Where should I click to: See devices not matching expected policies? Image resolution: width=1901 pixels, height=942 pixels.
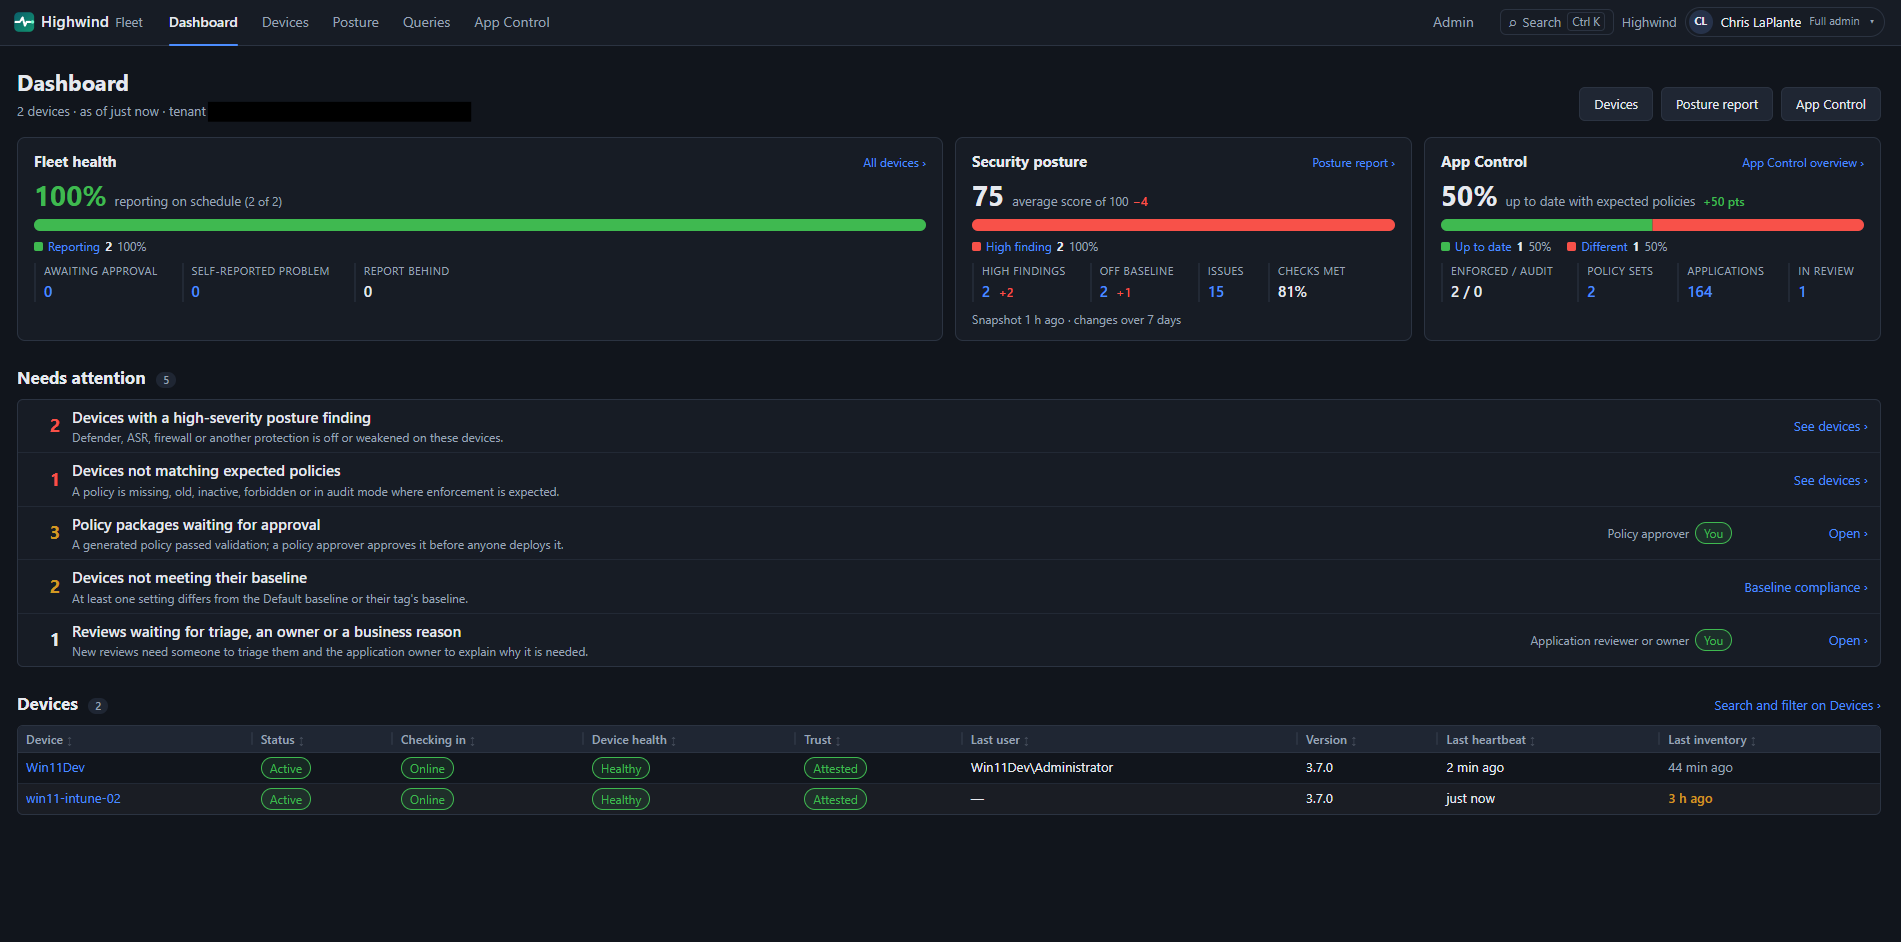(x=1830, y=481)
